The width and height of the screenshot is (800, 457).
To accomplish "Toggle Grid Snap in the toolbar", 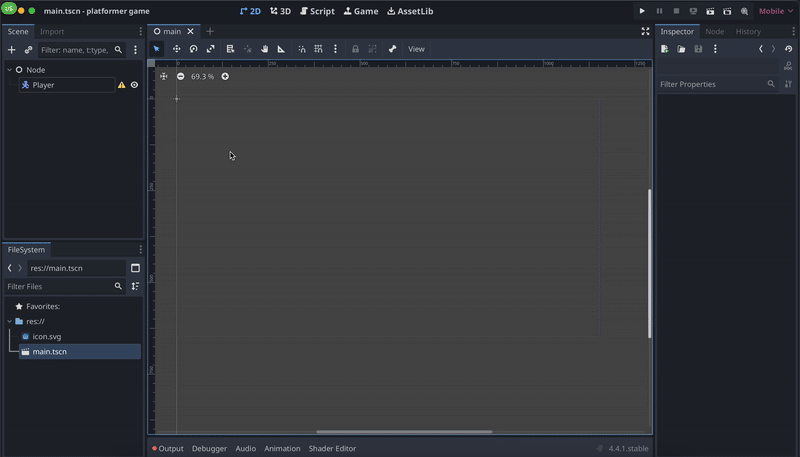I will pyautogui.click(x=318, y=49).
